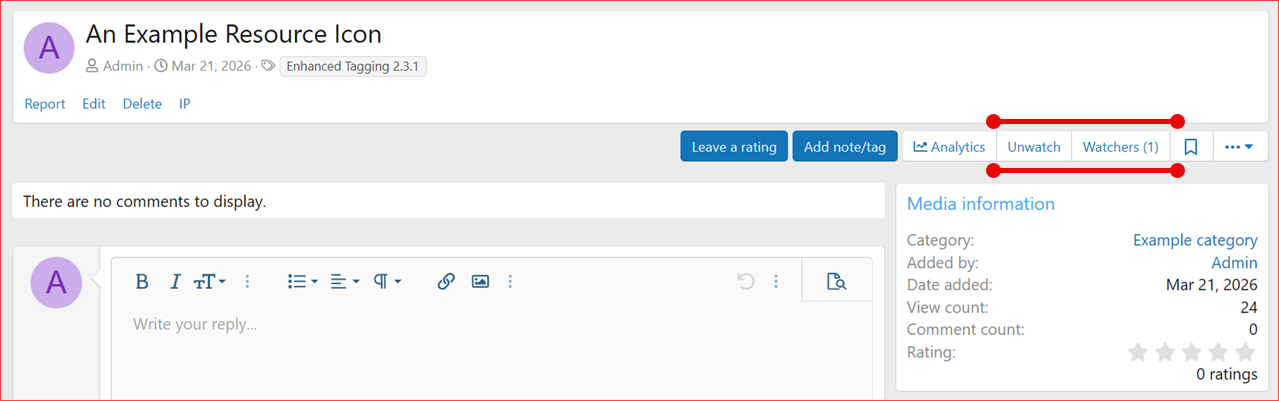
Task: Toggle bold formatting in the editor
Action: (x=142, y=282)
